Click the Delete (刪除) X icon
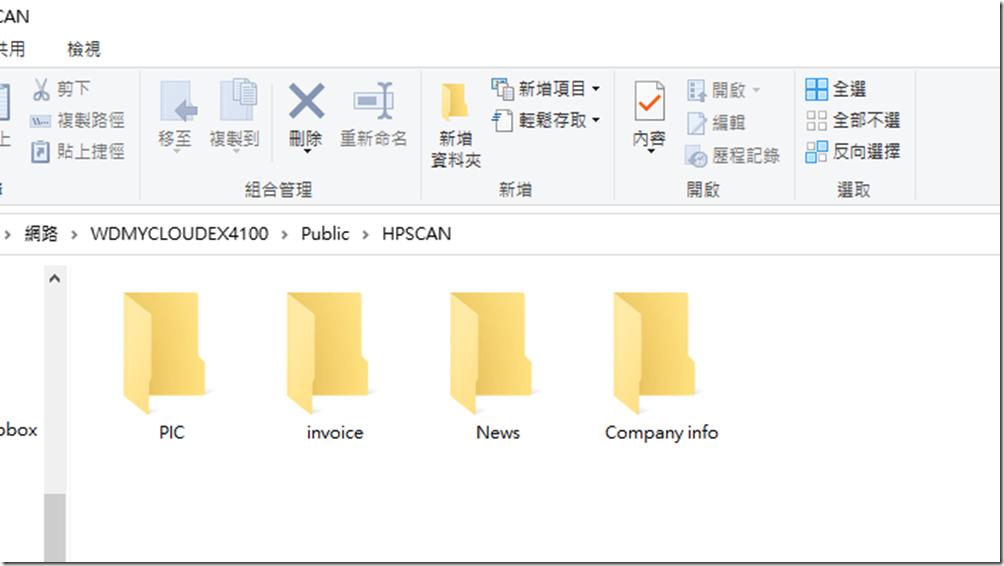 click(x=307, y=101)
